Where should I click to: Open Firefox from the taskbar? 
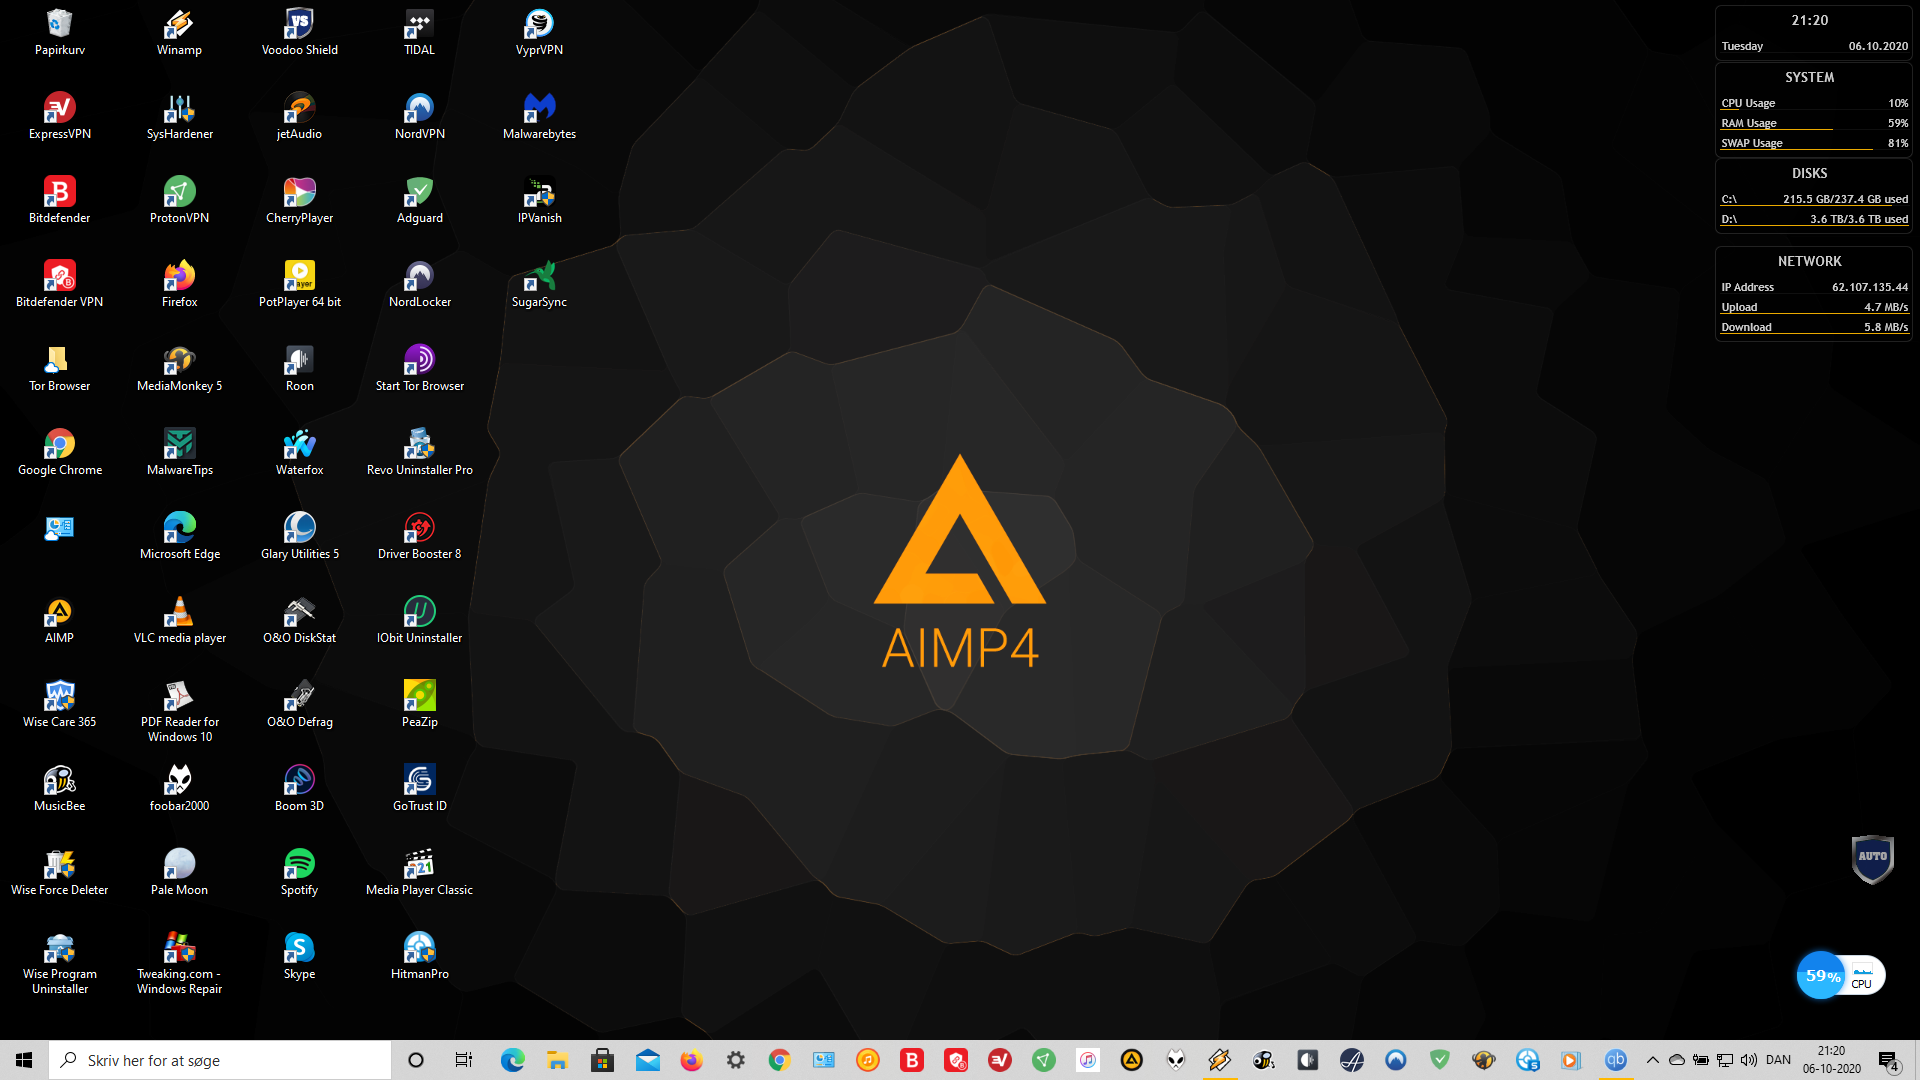pos(691,1060)
